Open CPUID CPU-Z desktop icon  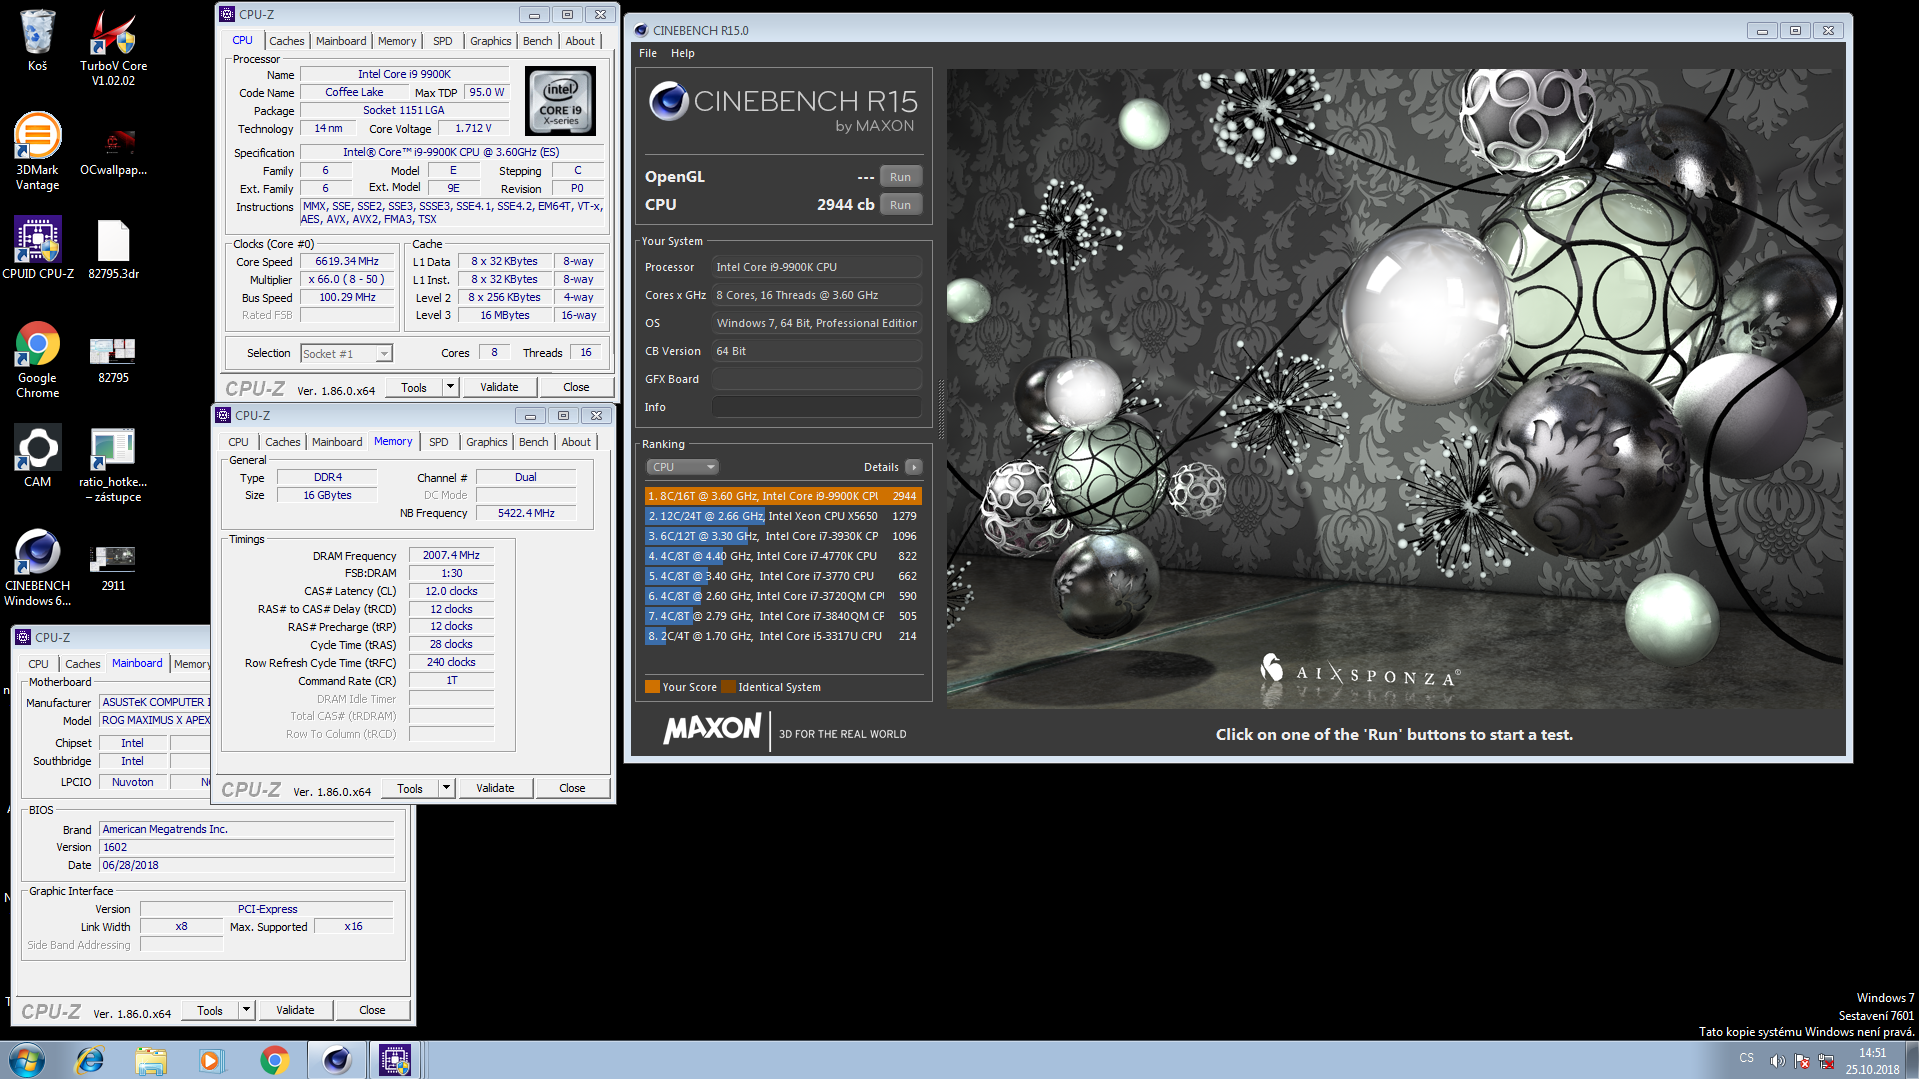(x=38, y=248)
